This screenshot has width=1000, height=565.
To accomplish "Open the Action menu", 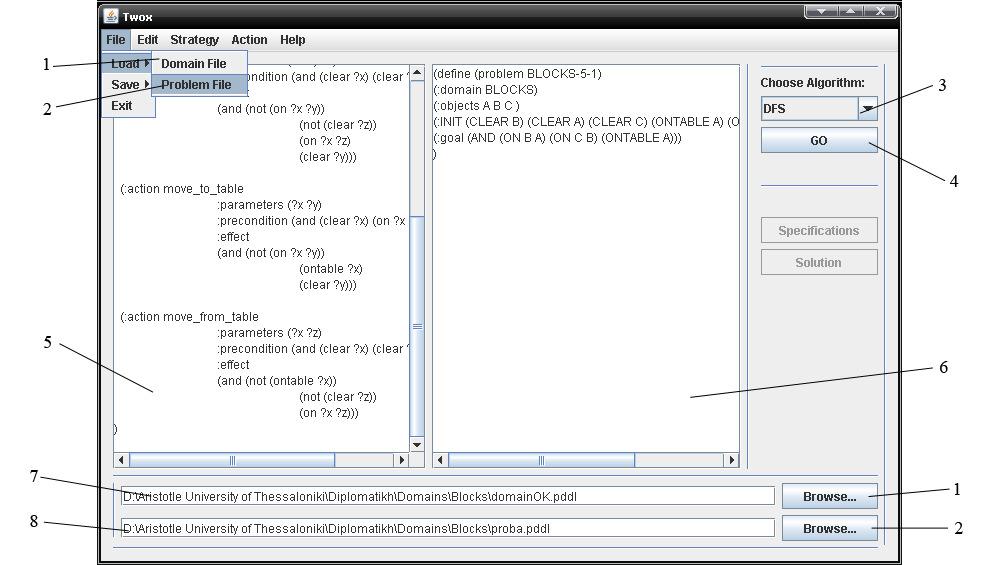I will point(249,40).
